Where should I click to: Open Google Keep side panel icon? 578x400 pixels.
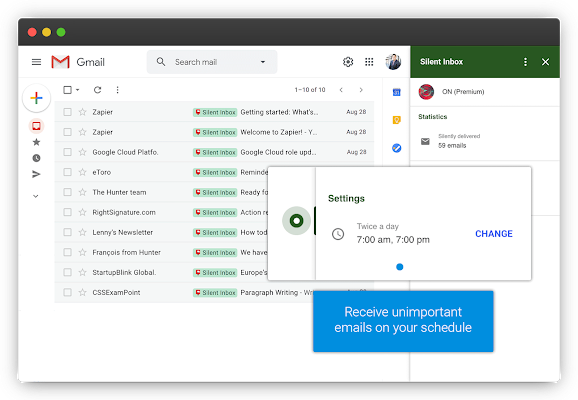point(396,120)
